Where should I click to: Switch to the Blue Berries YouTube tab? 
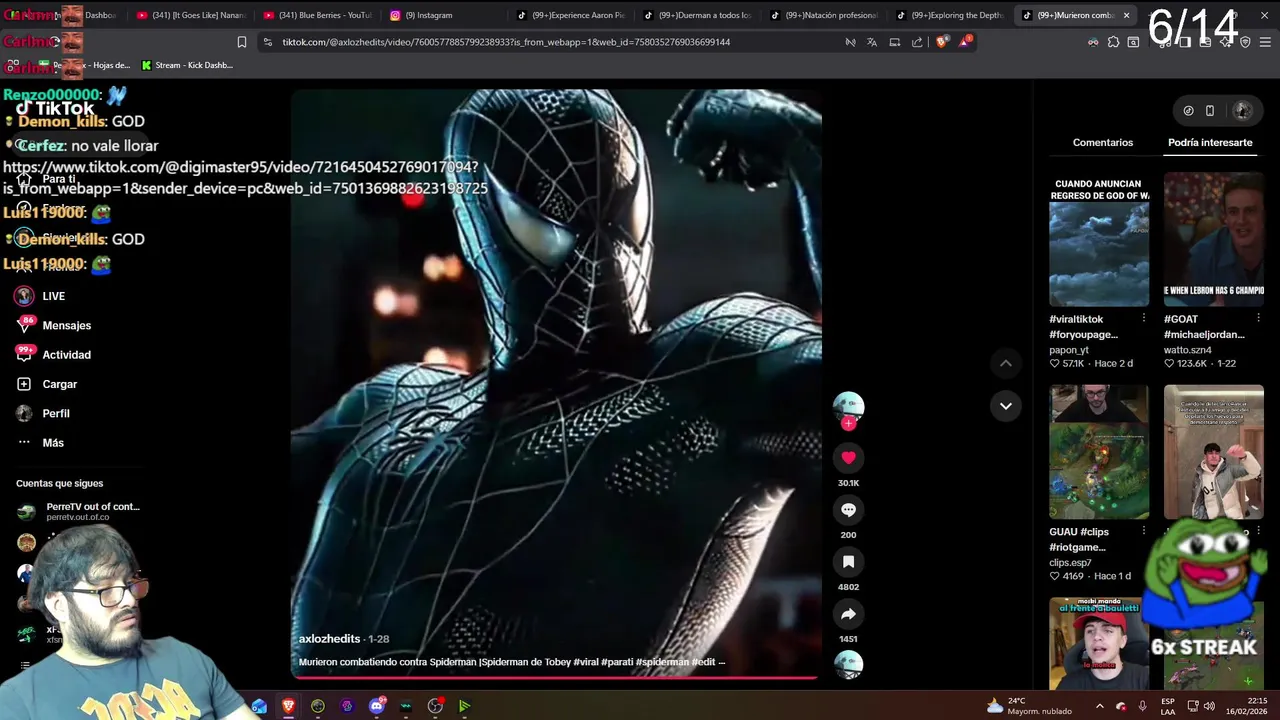[318, 15]
